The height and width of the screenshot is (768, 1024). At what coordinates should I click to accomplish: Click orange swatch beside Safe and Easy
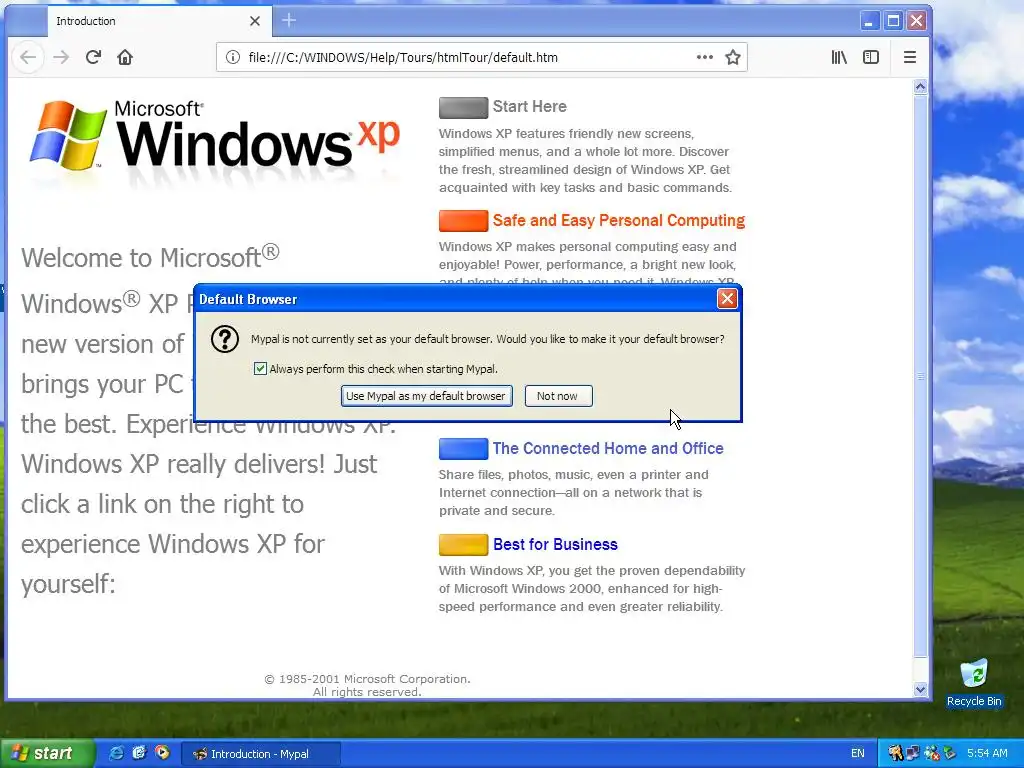[463, 221]
